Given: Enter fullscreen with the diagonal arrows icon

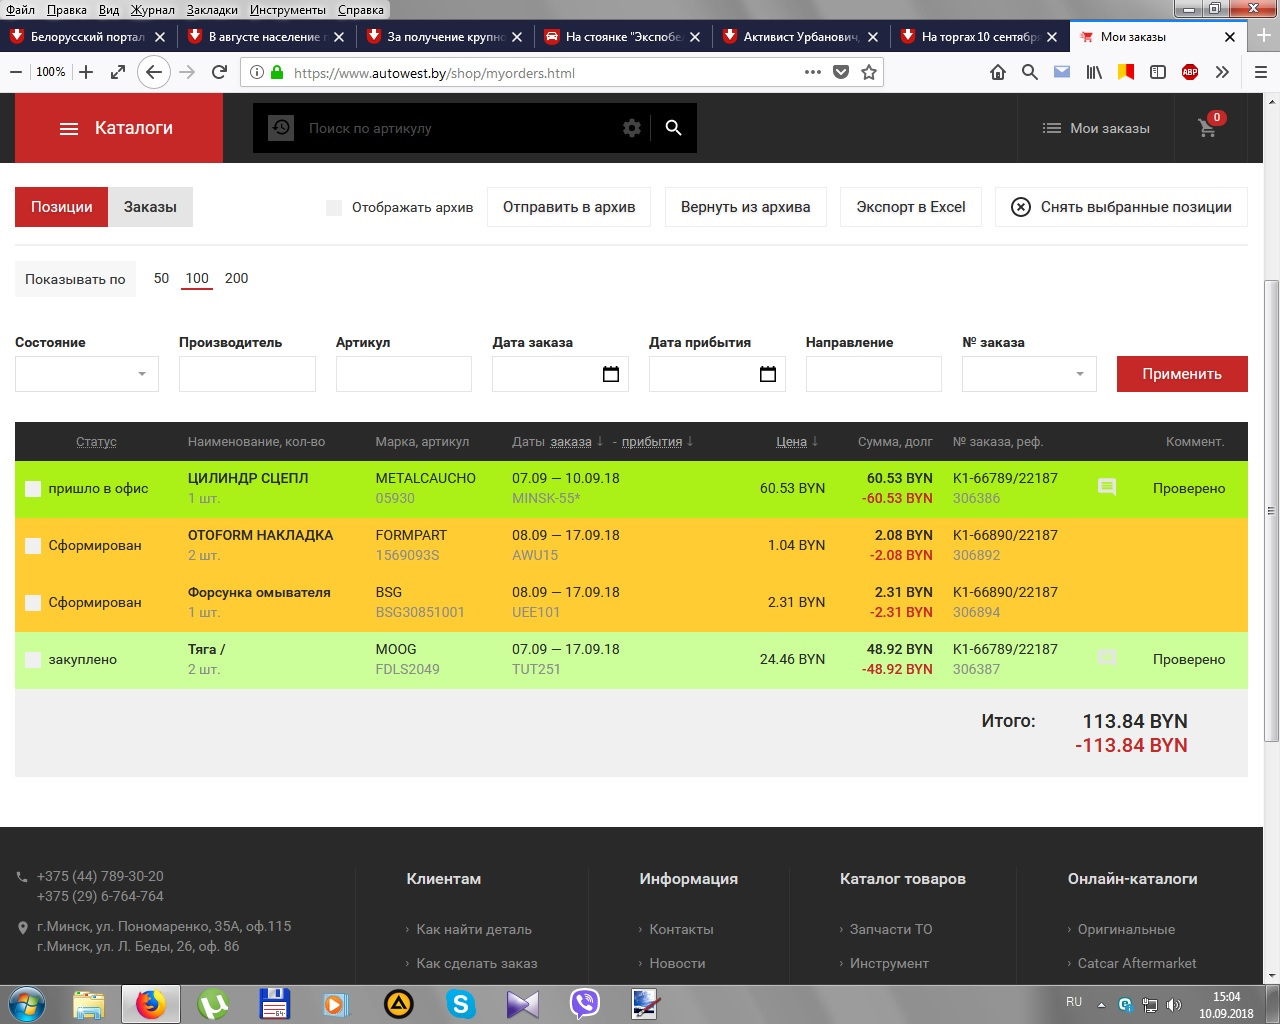Looking at the screenshot, I should point(118,72).
